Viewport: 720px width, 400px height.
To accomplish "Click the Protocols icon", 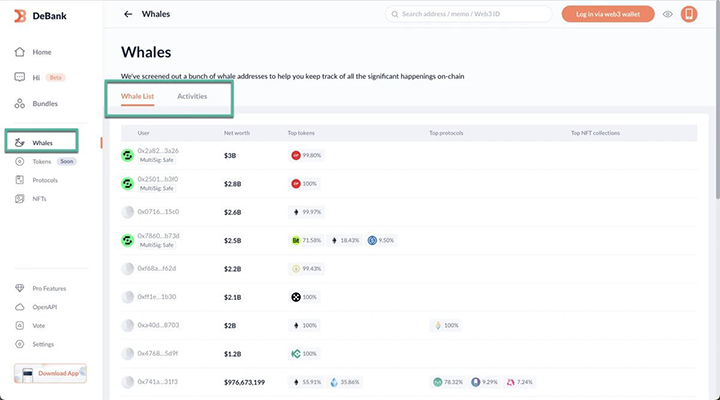I will point(19,180).
